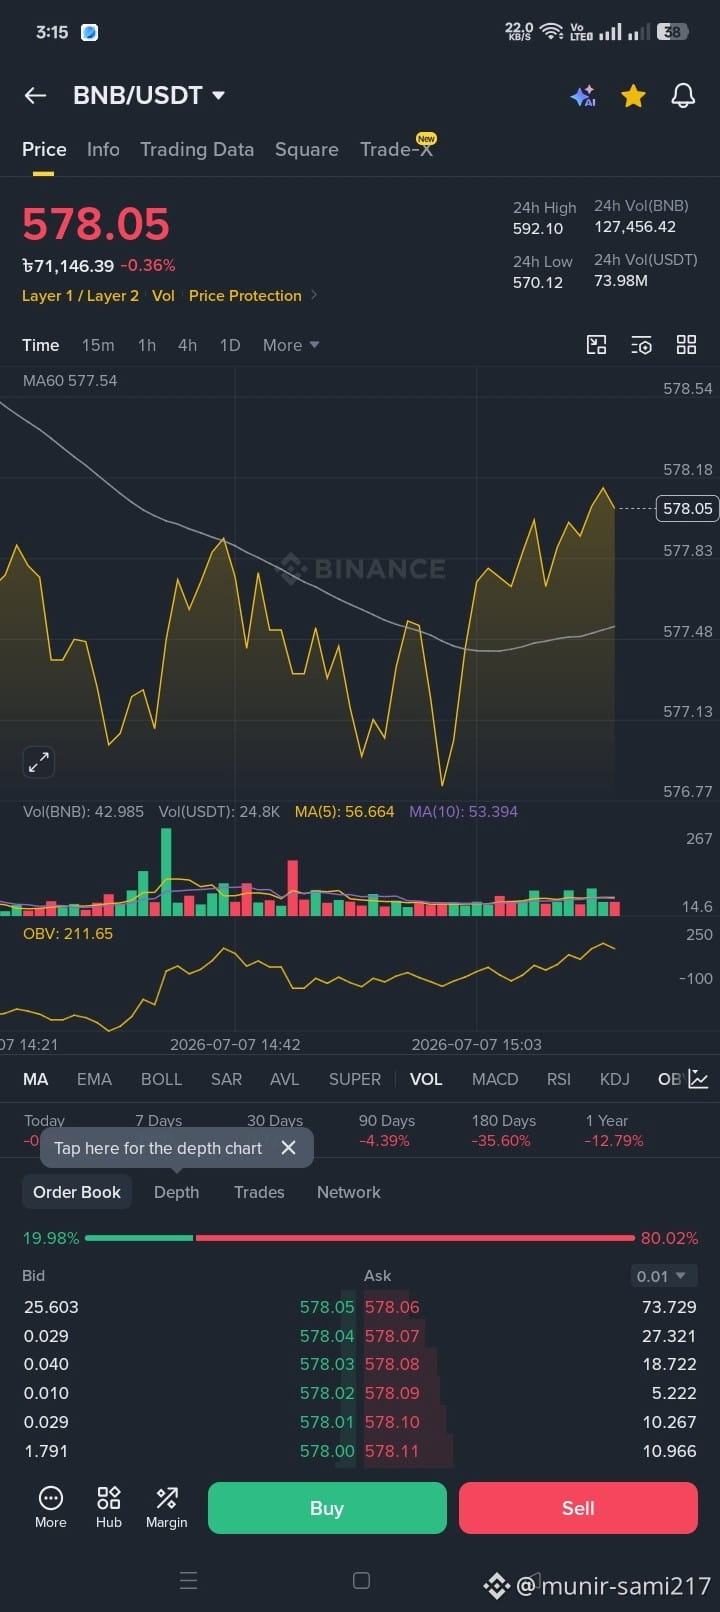Expand the More intervals dropdown

pyautogui.click(x=291, y=345)
